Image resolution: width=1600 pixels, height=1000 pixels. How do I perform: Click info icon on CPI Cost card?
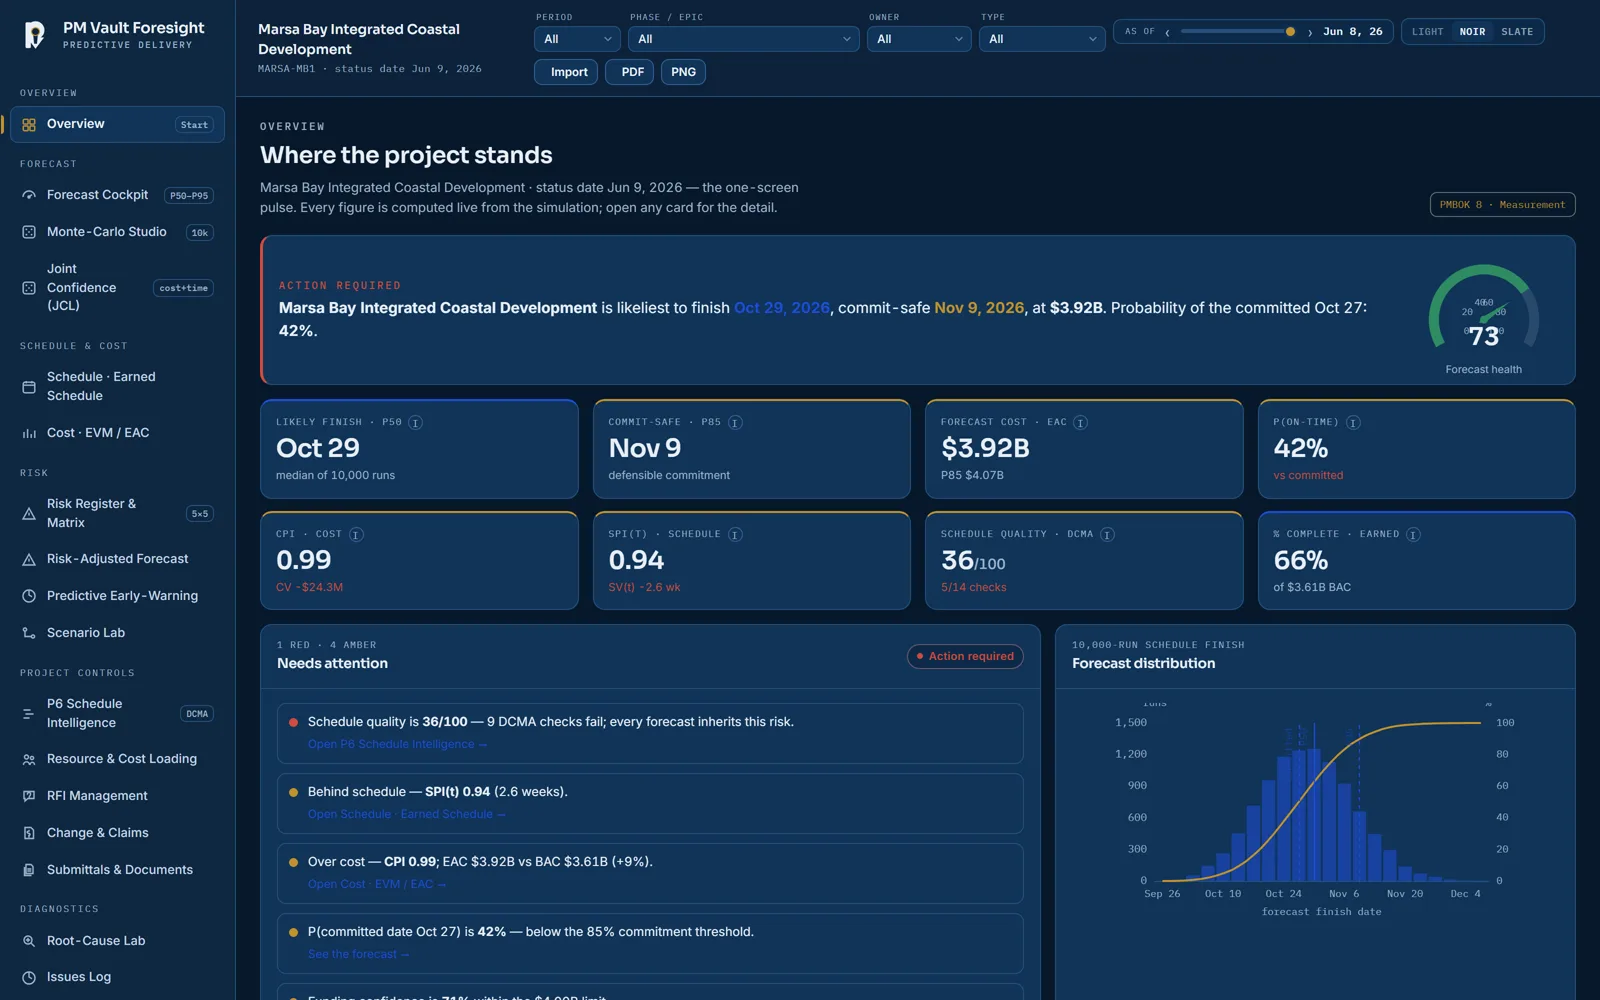click(356, 535)
